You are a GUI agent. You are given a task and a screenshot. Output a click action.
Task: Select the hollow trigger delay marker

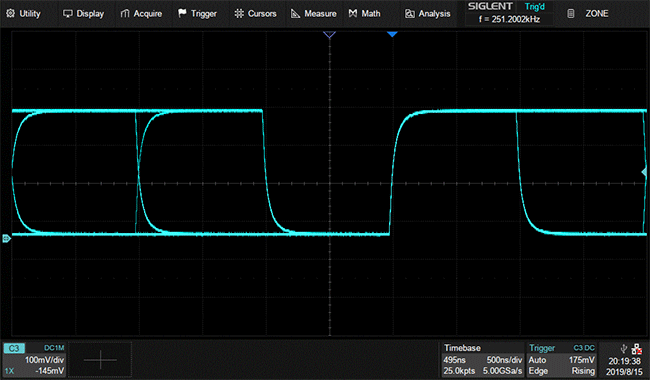[329, 34]
